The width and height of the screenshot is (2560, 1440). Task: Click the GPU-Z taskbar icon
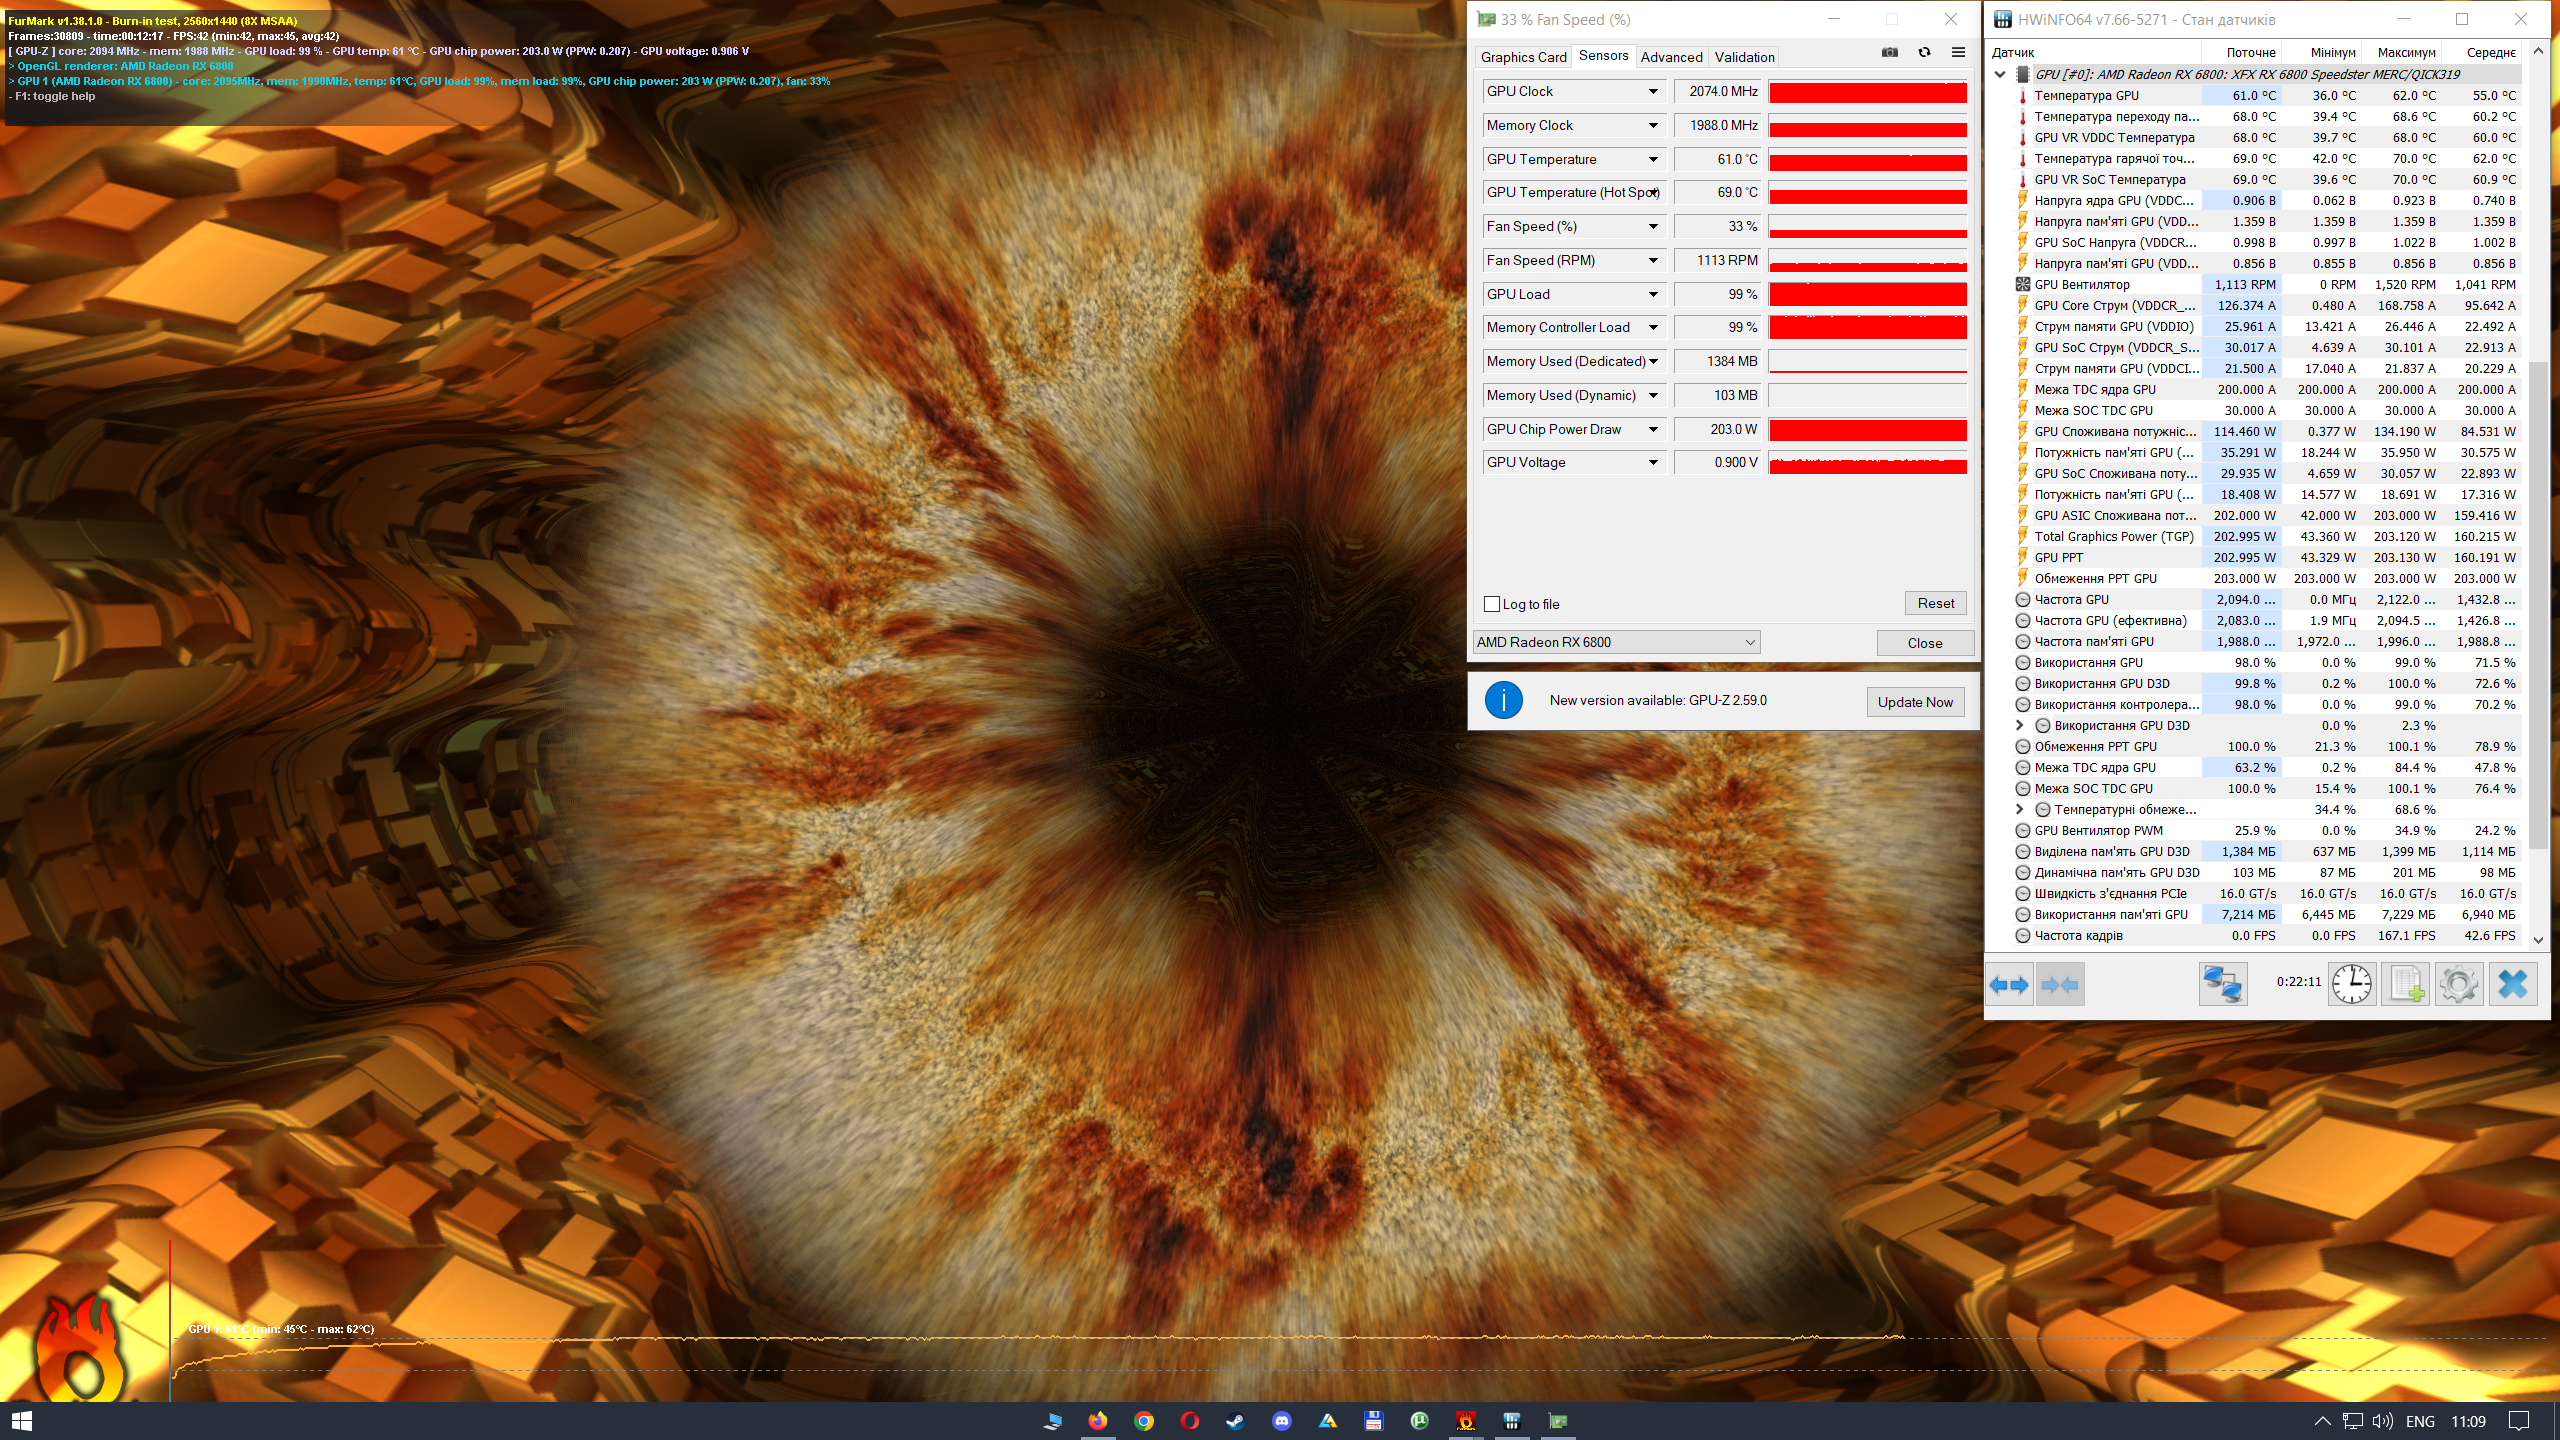click(x=1558, y=1421)
